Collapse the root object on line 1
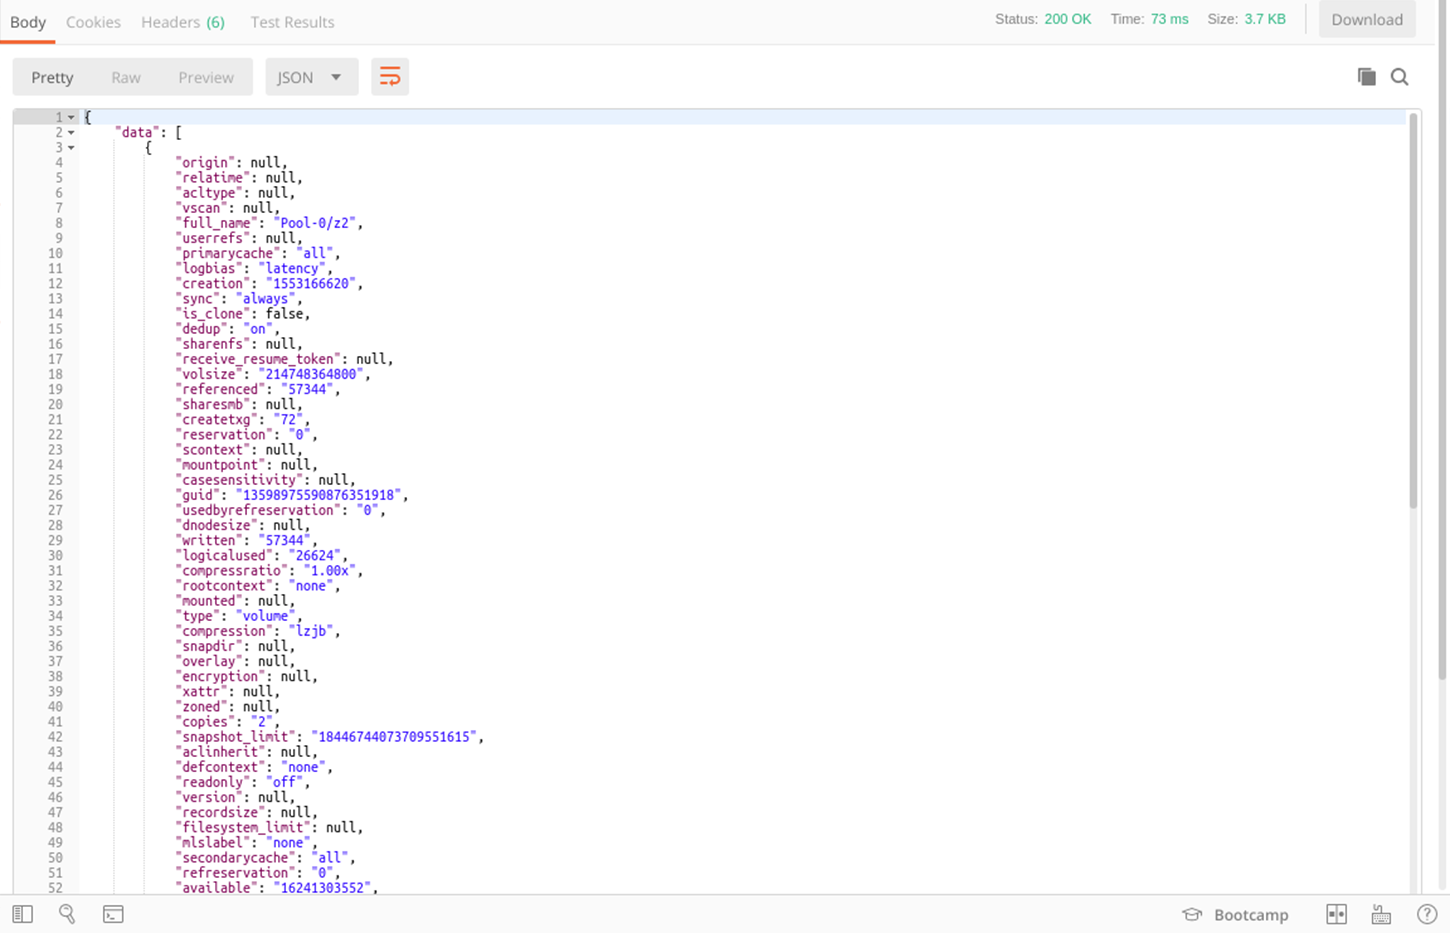The image size is (1450, 933). [71, 117]
